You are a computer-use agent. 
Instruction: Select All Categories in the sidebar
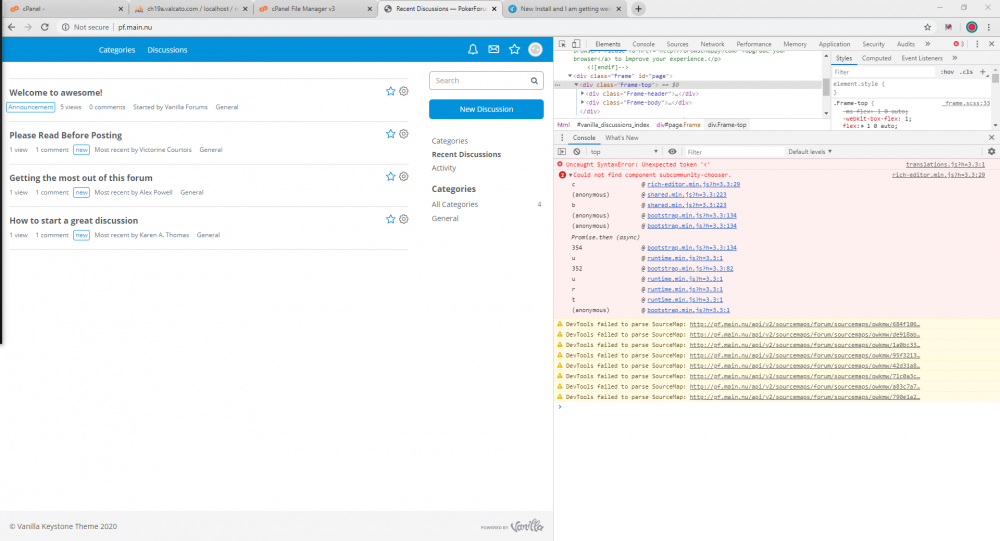pos(455,205)
